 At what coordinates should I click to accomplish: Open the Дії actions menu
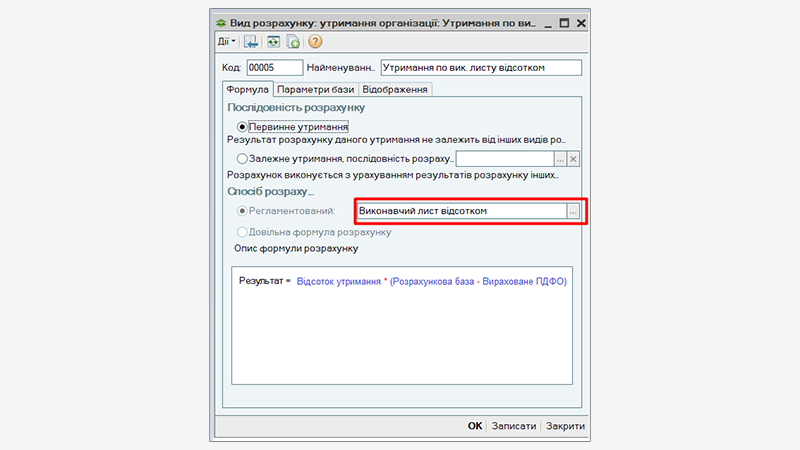pos(226,42)
